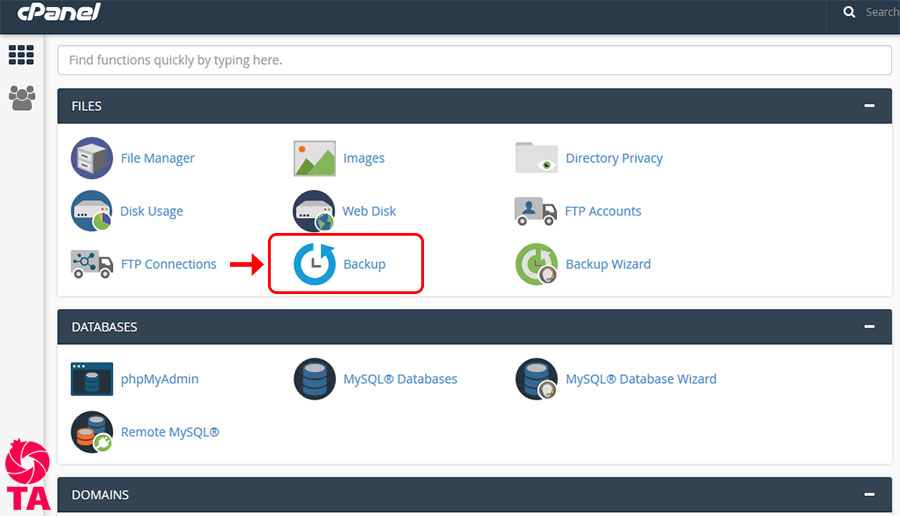The height and width of the screenshot is (516, 900).
Task: Click the MySQL Databases icon
Action: click(314, 379)
